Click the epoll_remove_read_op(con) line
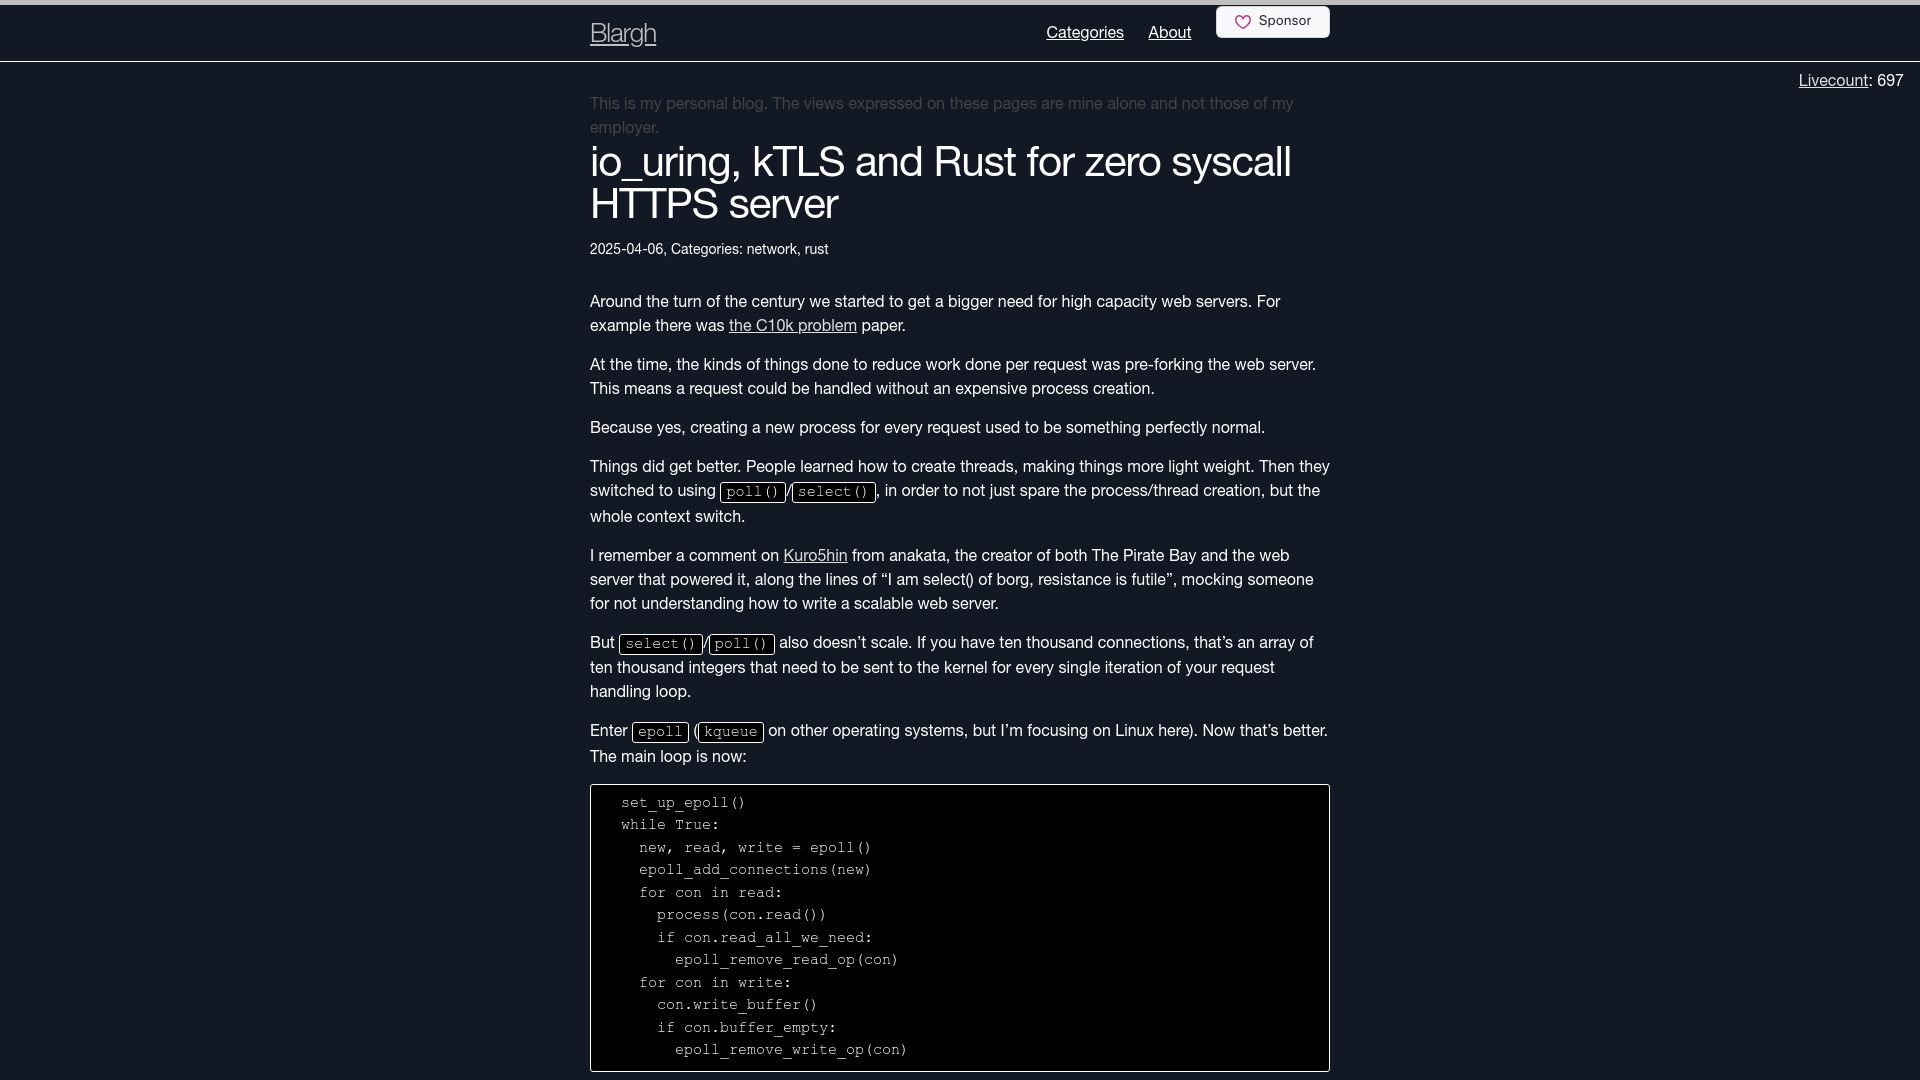The width and height of the screenshot is (1920, 1080). tap(787, 960)
